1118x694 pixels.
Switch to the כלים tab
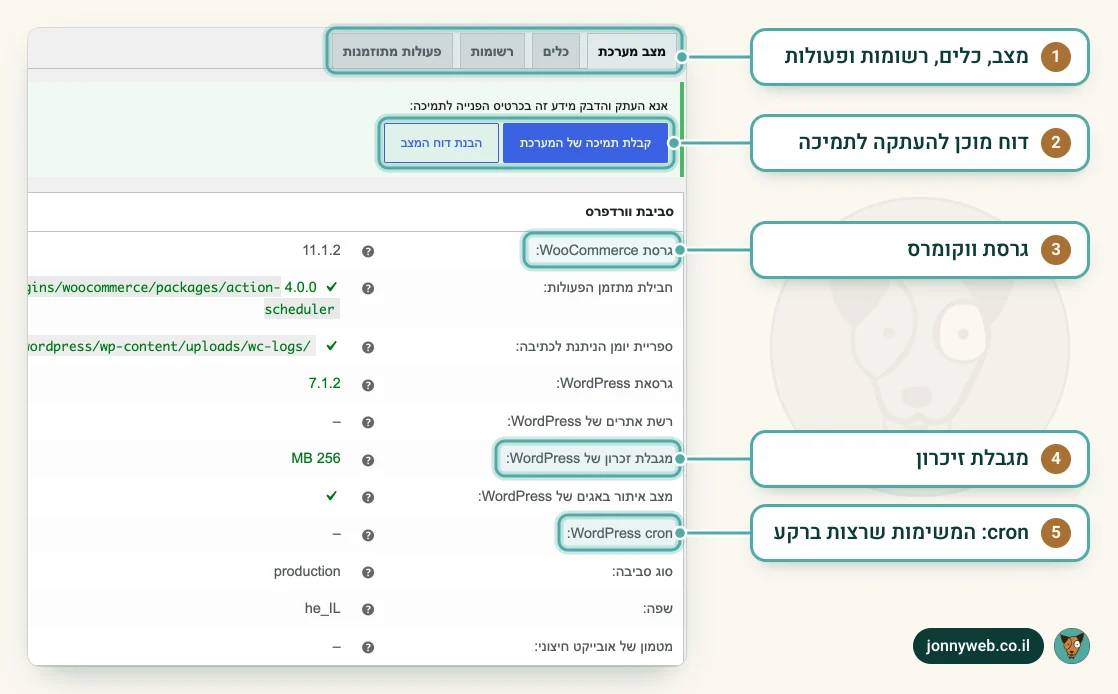coord(555,51)
